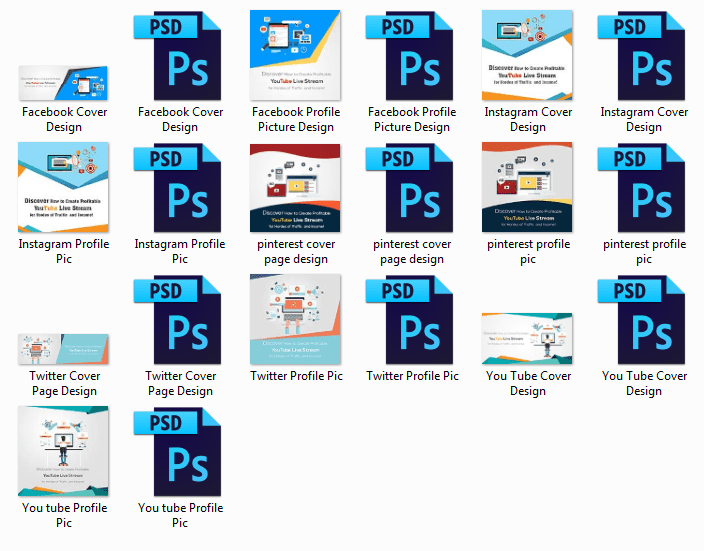Screen dimensions: 704x551
Task: Select the Facebook Cover Design PSD file icon
Action: click(180, 56)
